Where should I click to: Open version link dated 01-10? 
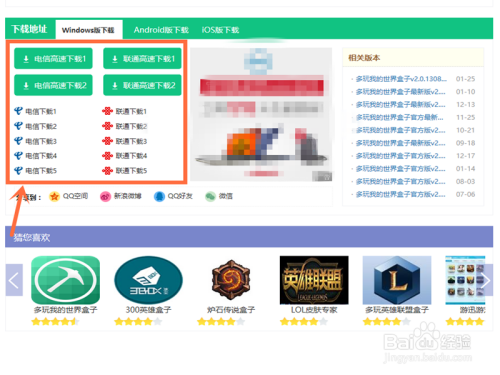pos(400,92)
